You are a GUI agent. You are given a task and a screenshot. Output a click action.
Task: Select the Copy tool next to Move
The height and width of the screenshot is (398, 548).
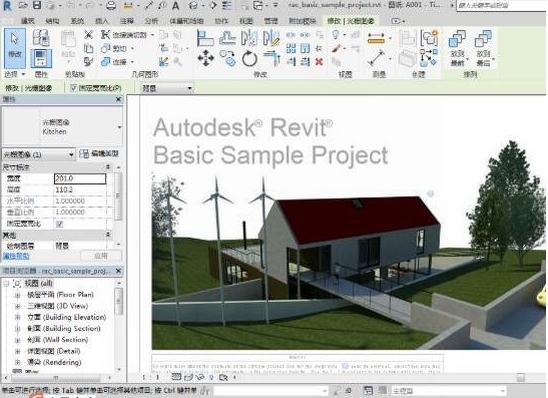[228, 58]
